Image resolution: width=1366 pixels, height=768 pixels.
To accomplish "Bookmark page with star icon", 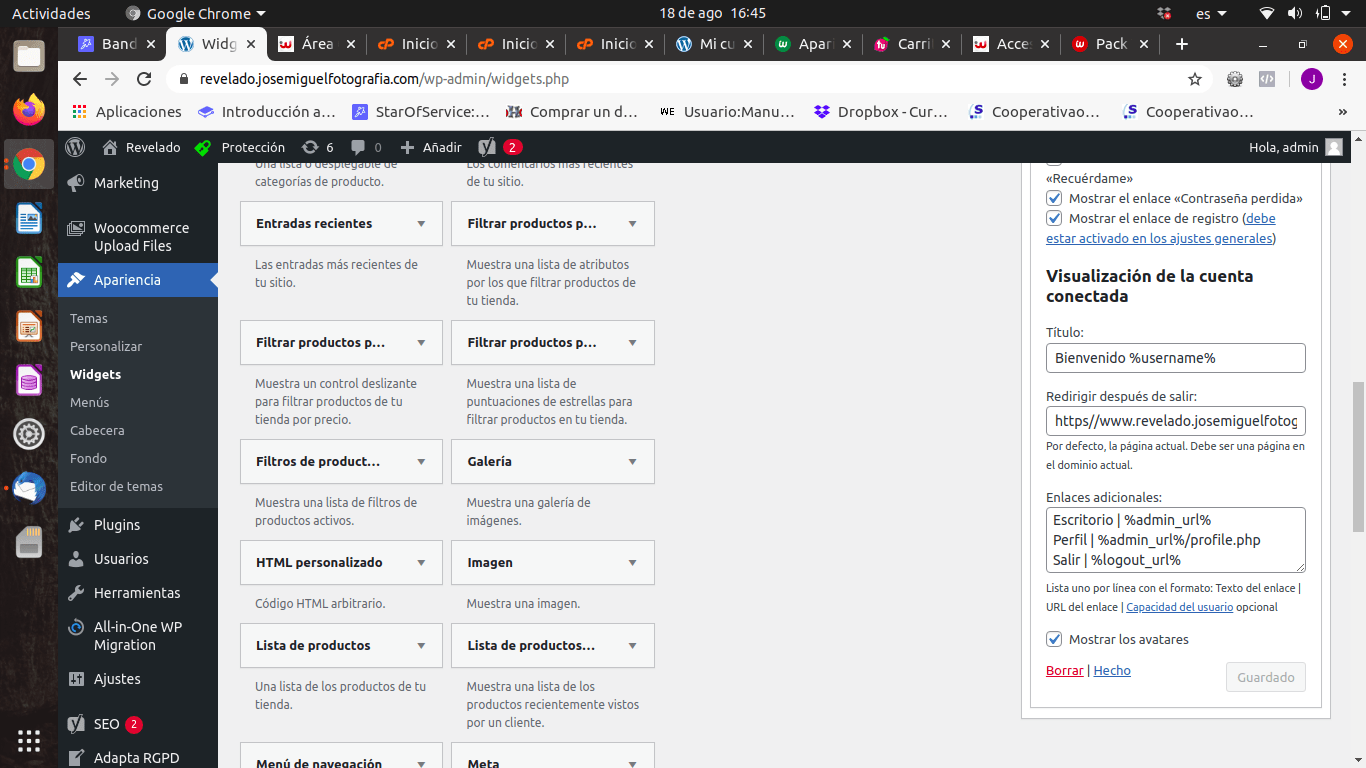I will (x=1195, y=79).
